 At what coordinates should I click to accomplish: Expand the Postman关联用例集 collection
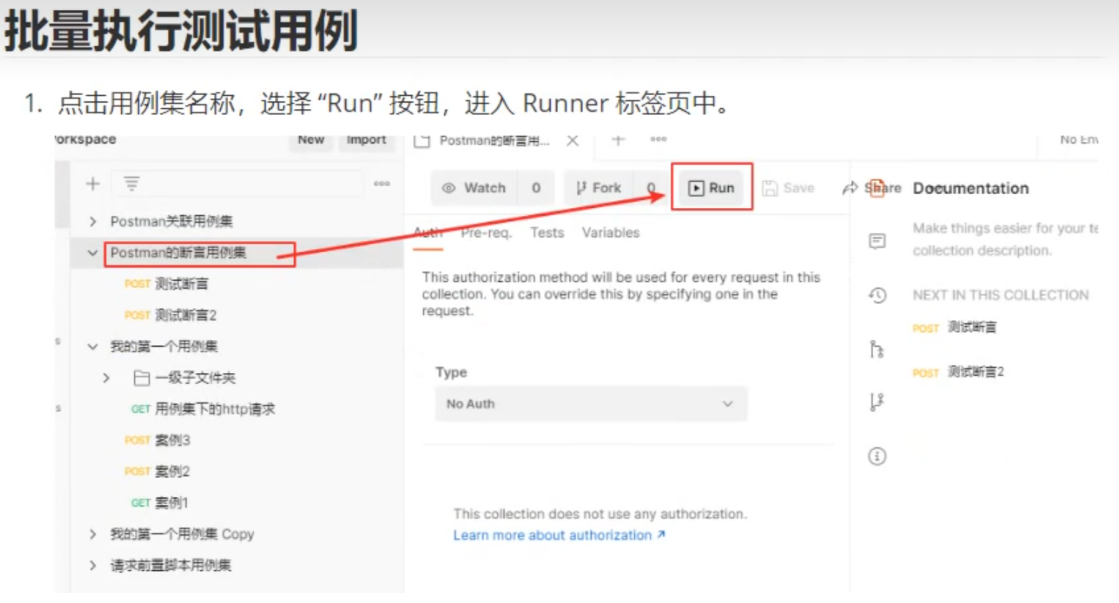pyautogui.click(x=93, y=222)
